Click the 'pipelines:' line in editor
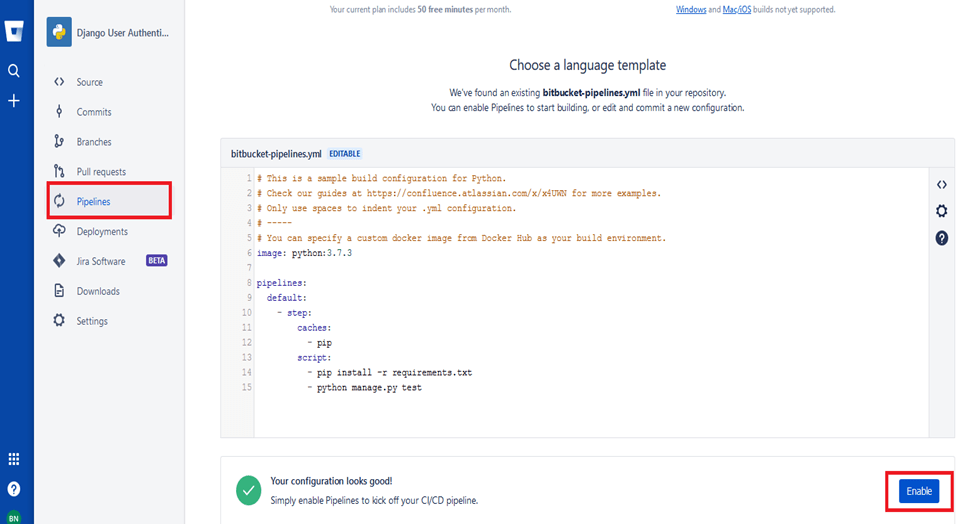The image size is (972, 524). coord(281,283)
